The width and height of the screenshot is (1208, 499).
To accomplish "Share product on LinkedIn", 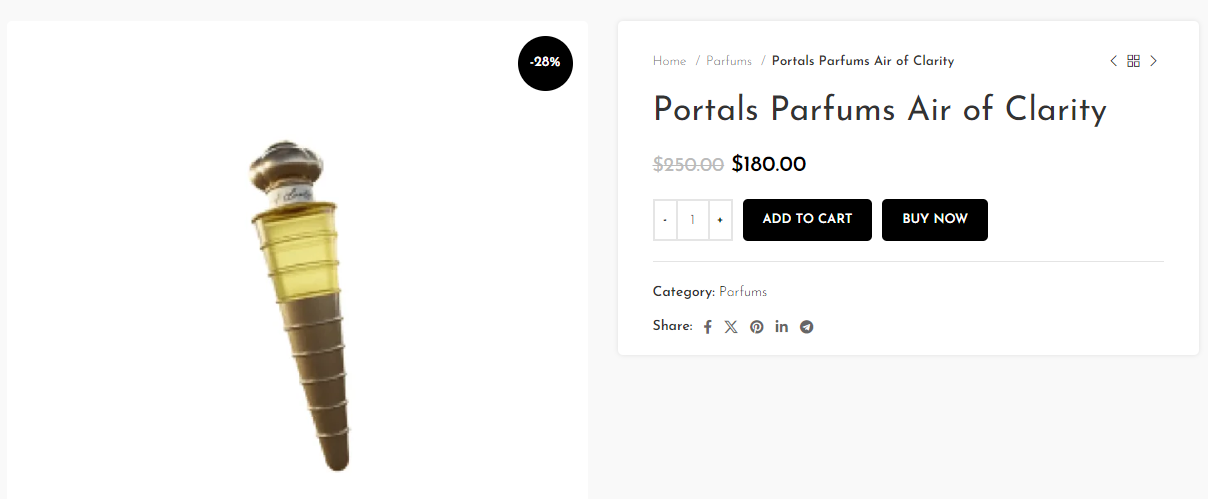I will [x=781, y=327].
